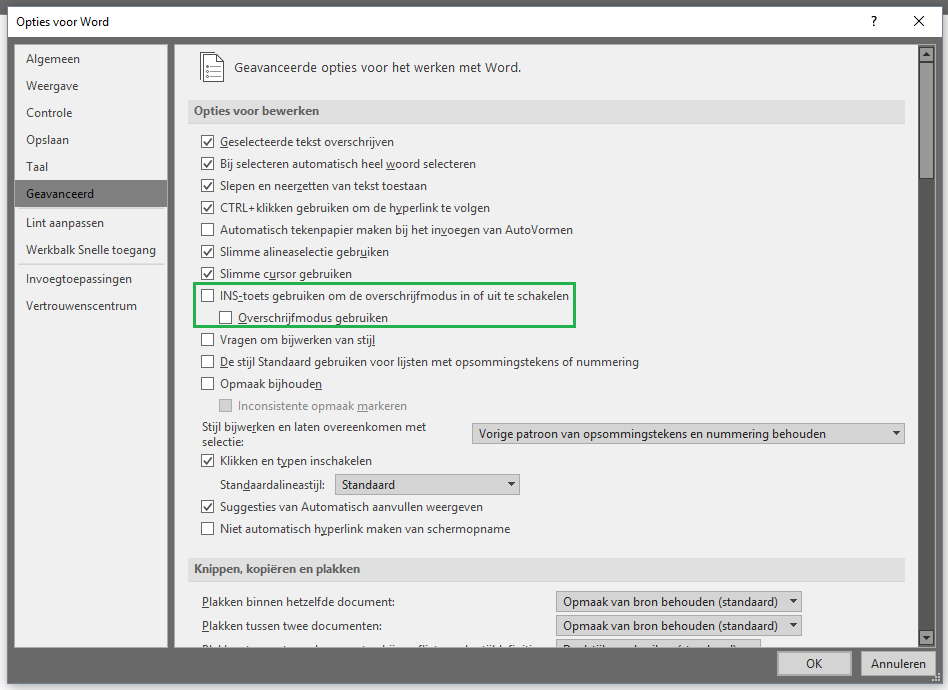Toggle Klikken en typen inschakelen
The width and height of the screenshot is (948, 690).
pos(207,461)
